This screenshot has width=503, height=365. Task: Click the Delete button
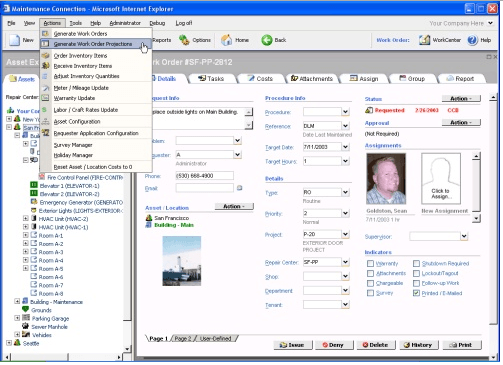(x=376, y=345)
